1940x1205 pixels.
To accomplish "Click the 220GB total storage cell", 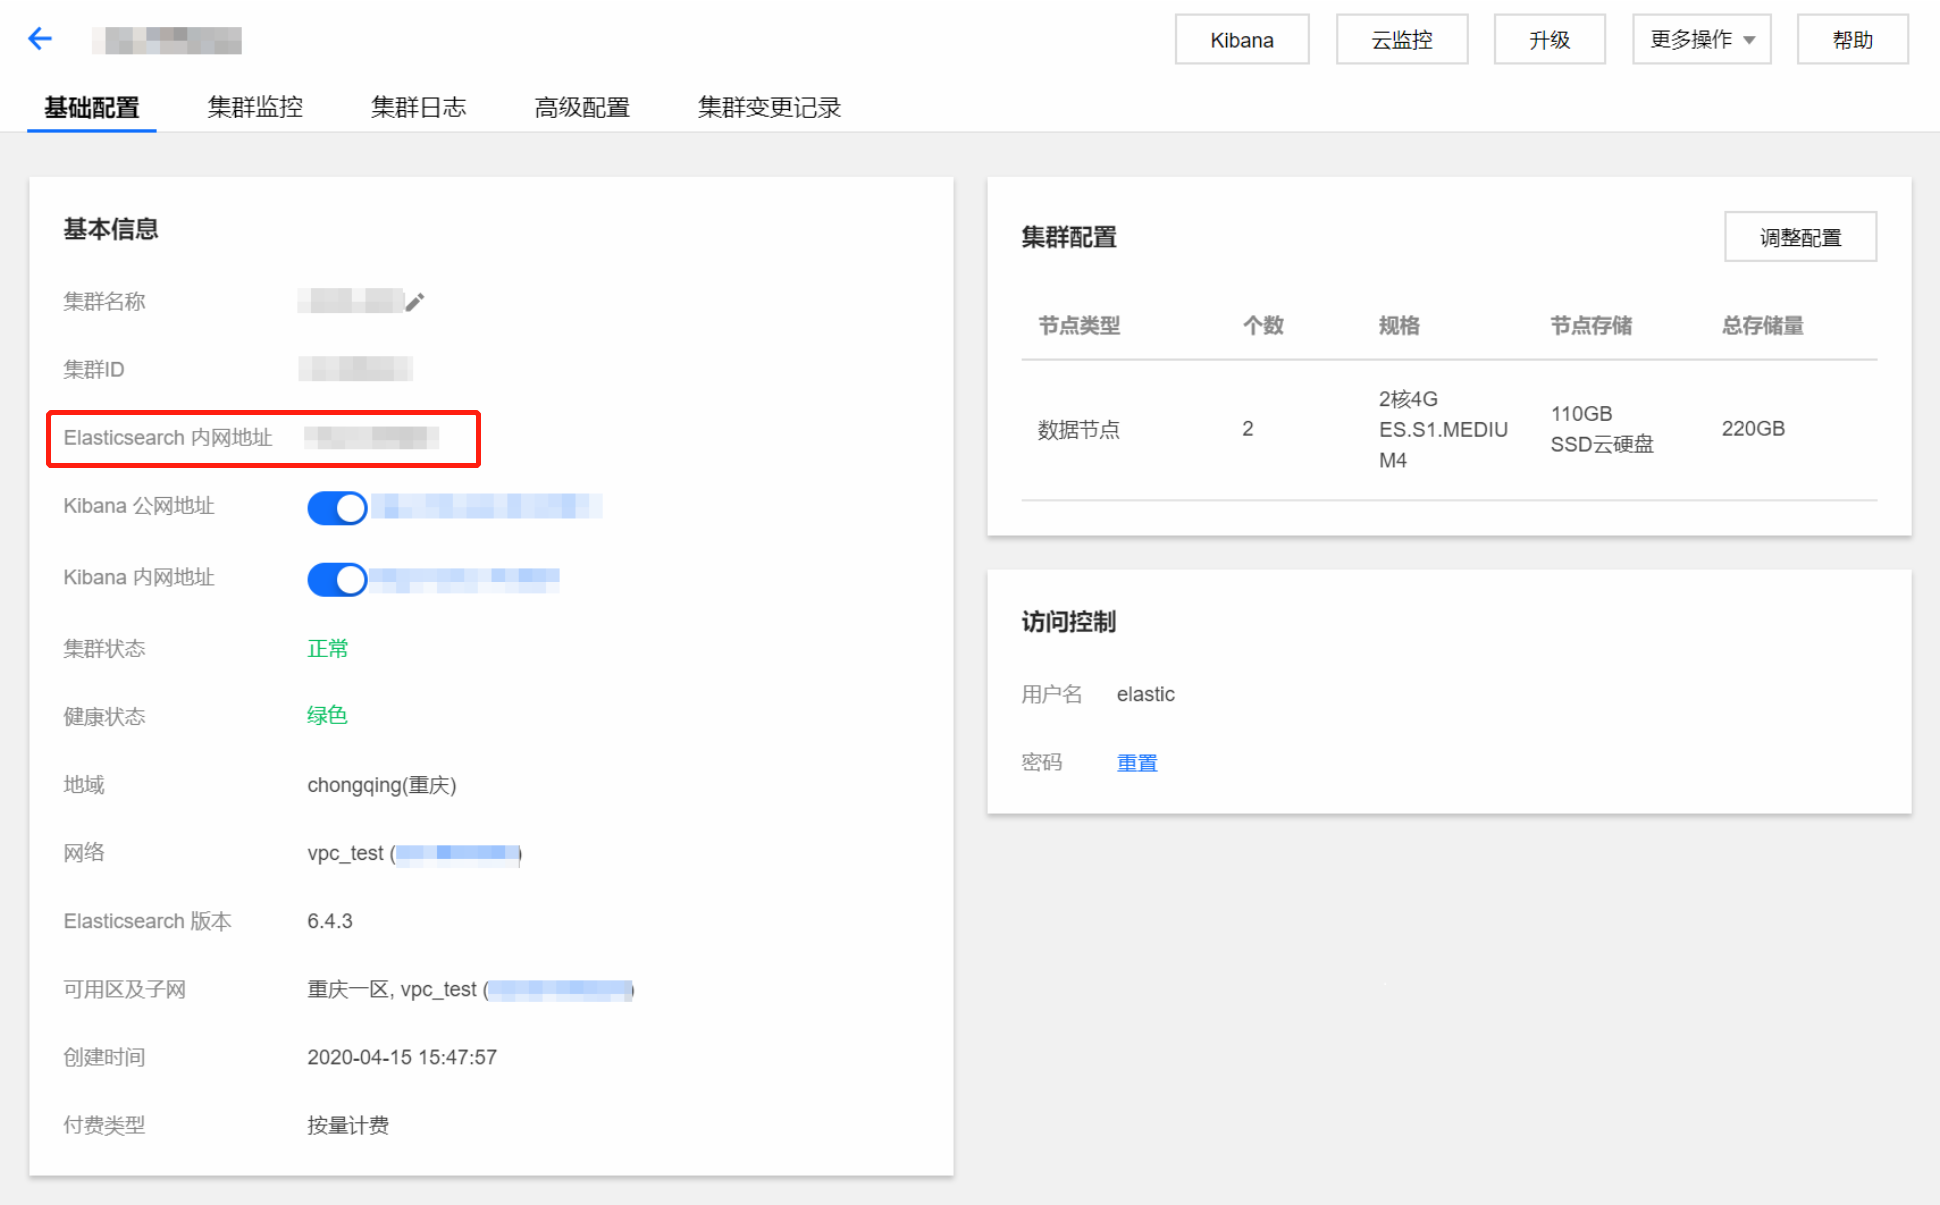I will click(x=1753, y=429).
